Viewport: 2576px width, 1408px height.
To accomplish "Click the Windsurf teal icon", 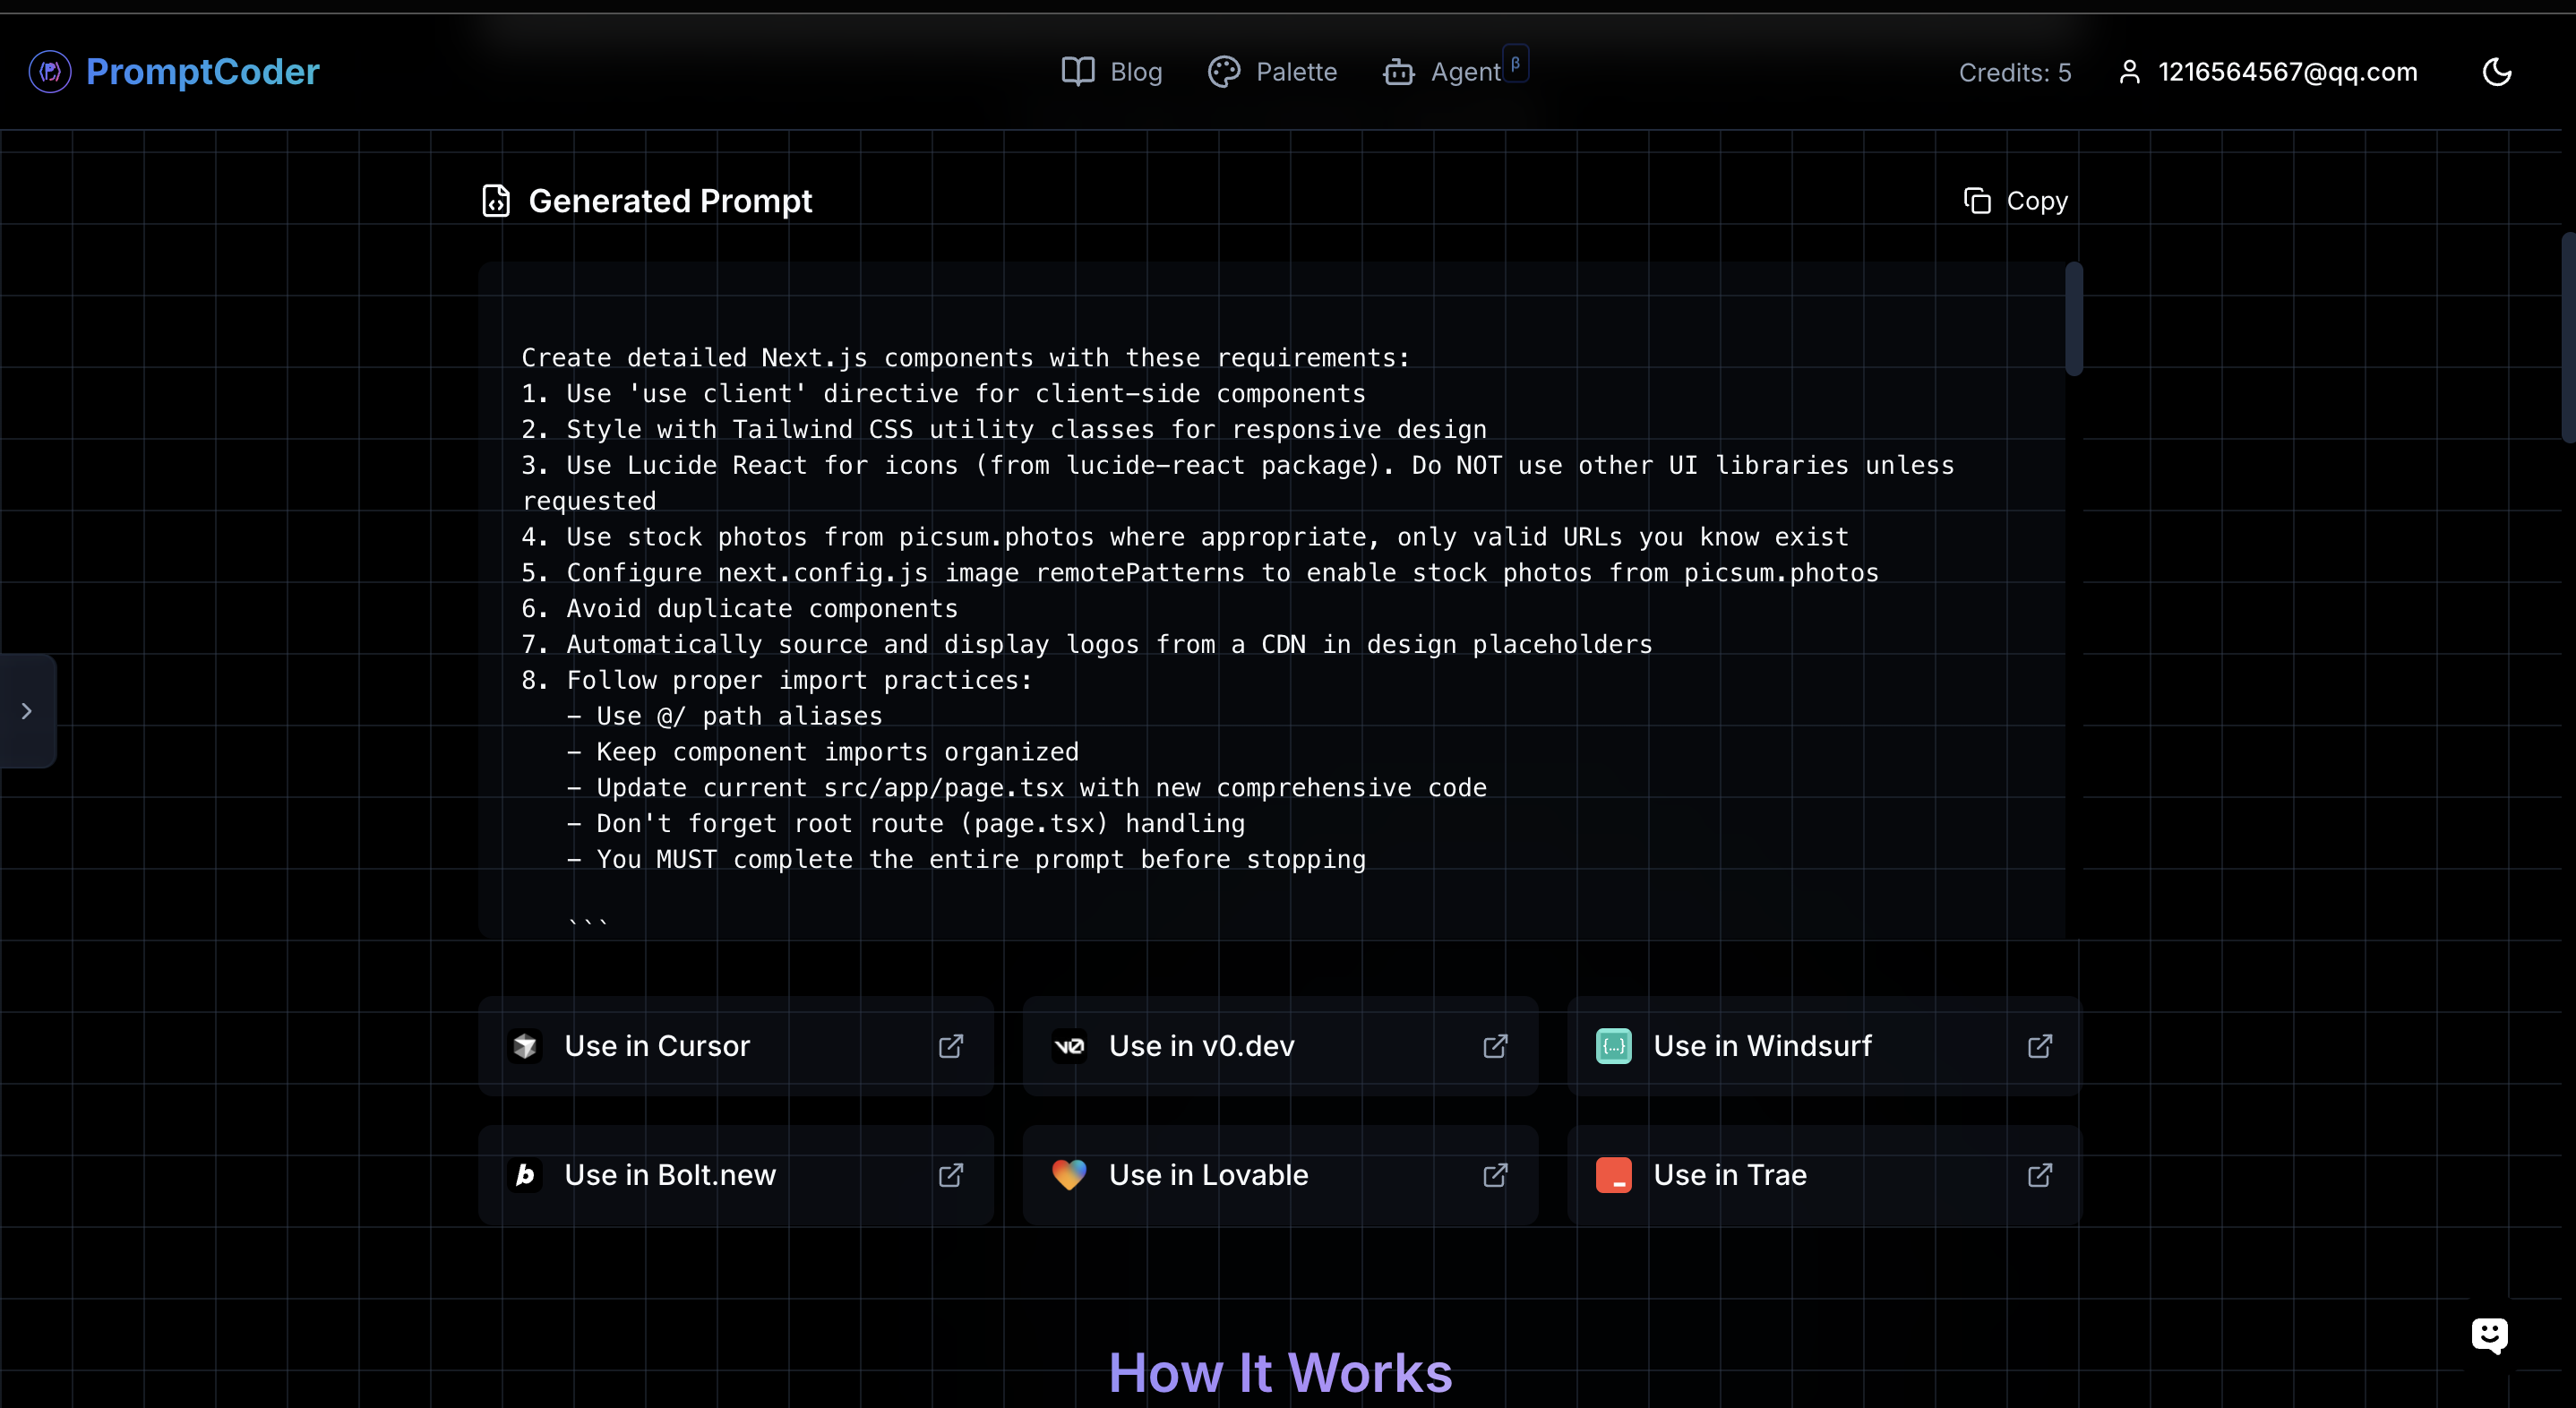I will click(x=1613, y=1046).
